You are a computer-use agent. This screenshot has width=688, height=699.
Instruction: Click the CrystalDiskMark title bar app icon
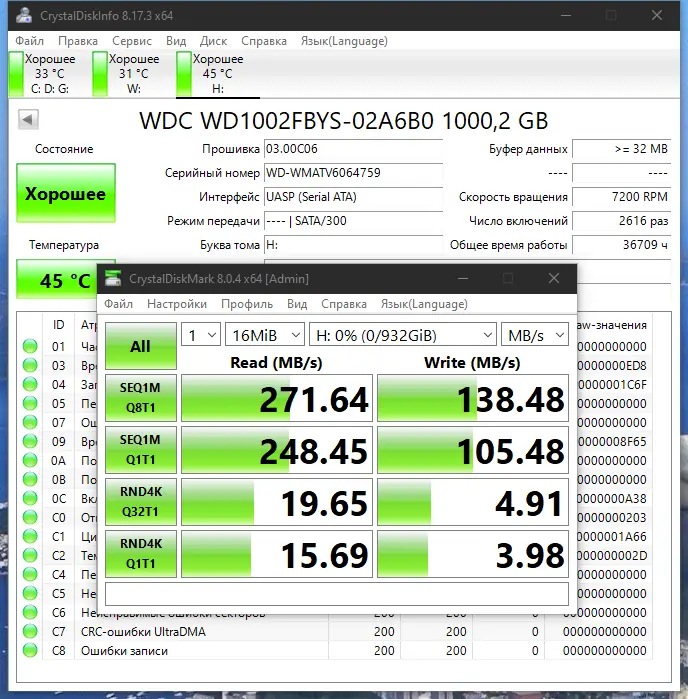pyautogui.click(x=113, y=278)
